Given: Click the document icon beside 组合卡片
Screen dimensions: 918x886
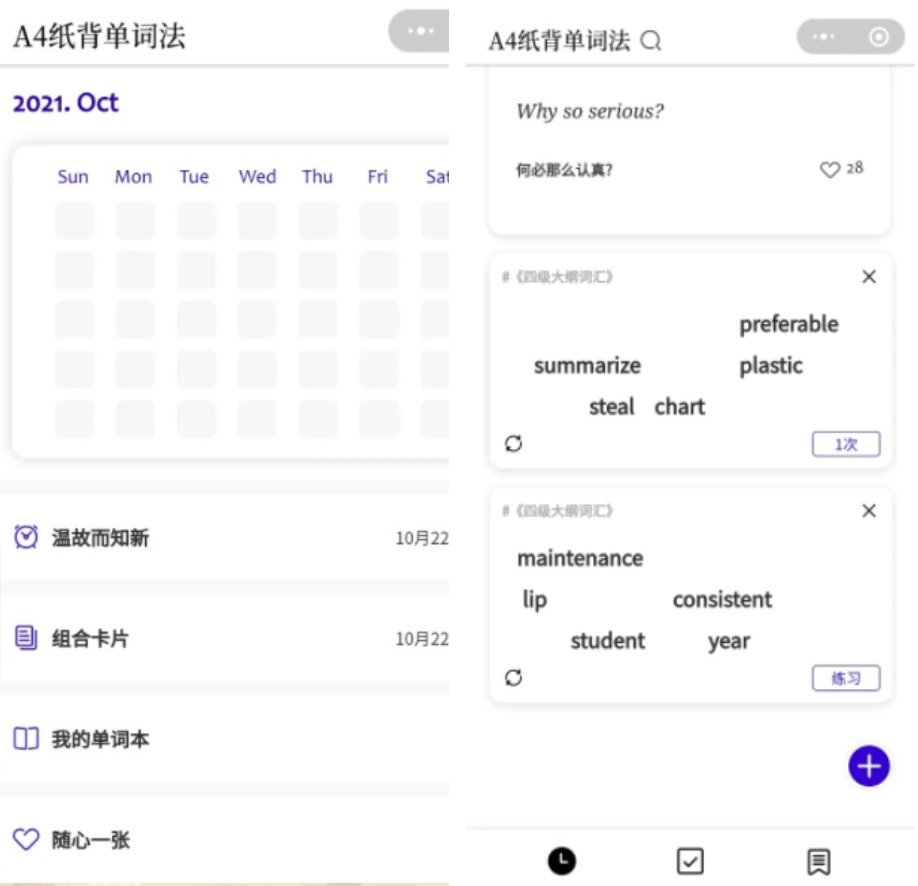Looking at the screenshot, I should [x=24, y=639].
